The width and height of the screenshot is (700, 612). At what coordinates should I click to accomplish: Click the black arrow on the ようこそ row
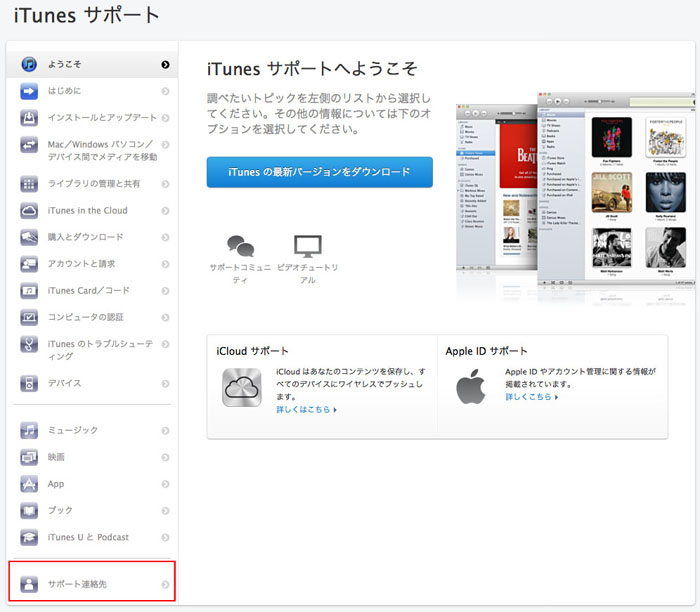coord(165,64)
